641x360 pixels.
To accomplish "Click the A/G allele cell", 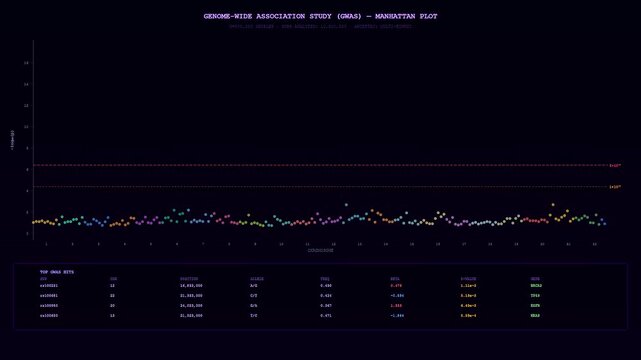I will pos(254,286).
